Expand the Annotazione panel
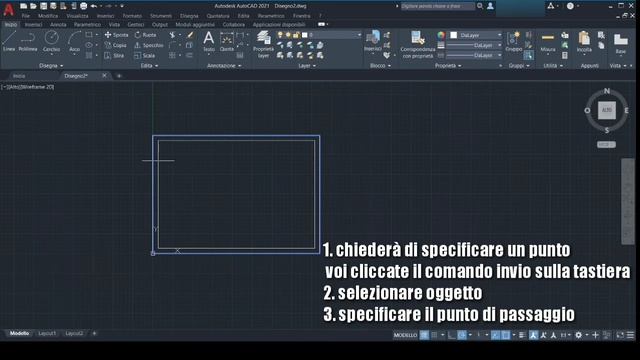 point(224,66)
